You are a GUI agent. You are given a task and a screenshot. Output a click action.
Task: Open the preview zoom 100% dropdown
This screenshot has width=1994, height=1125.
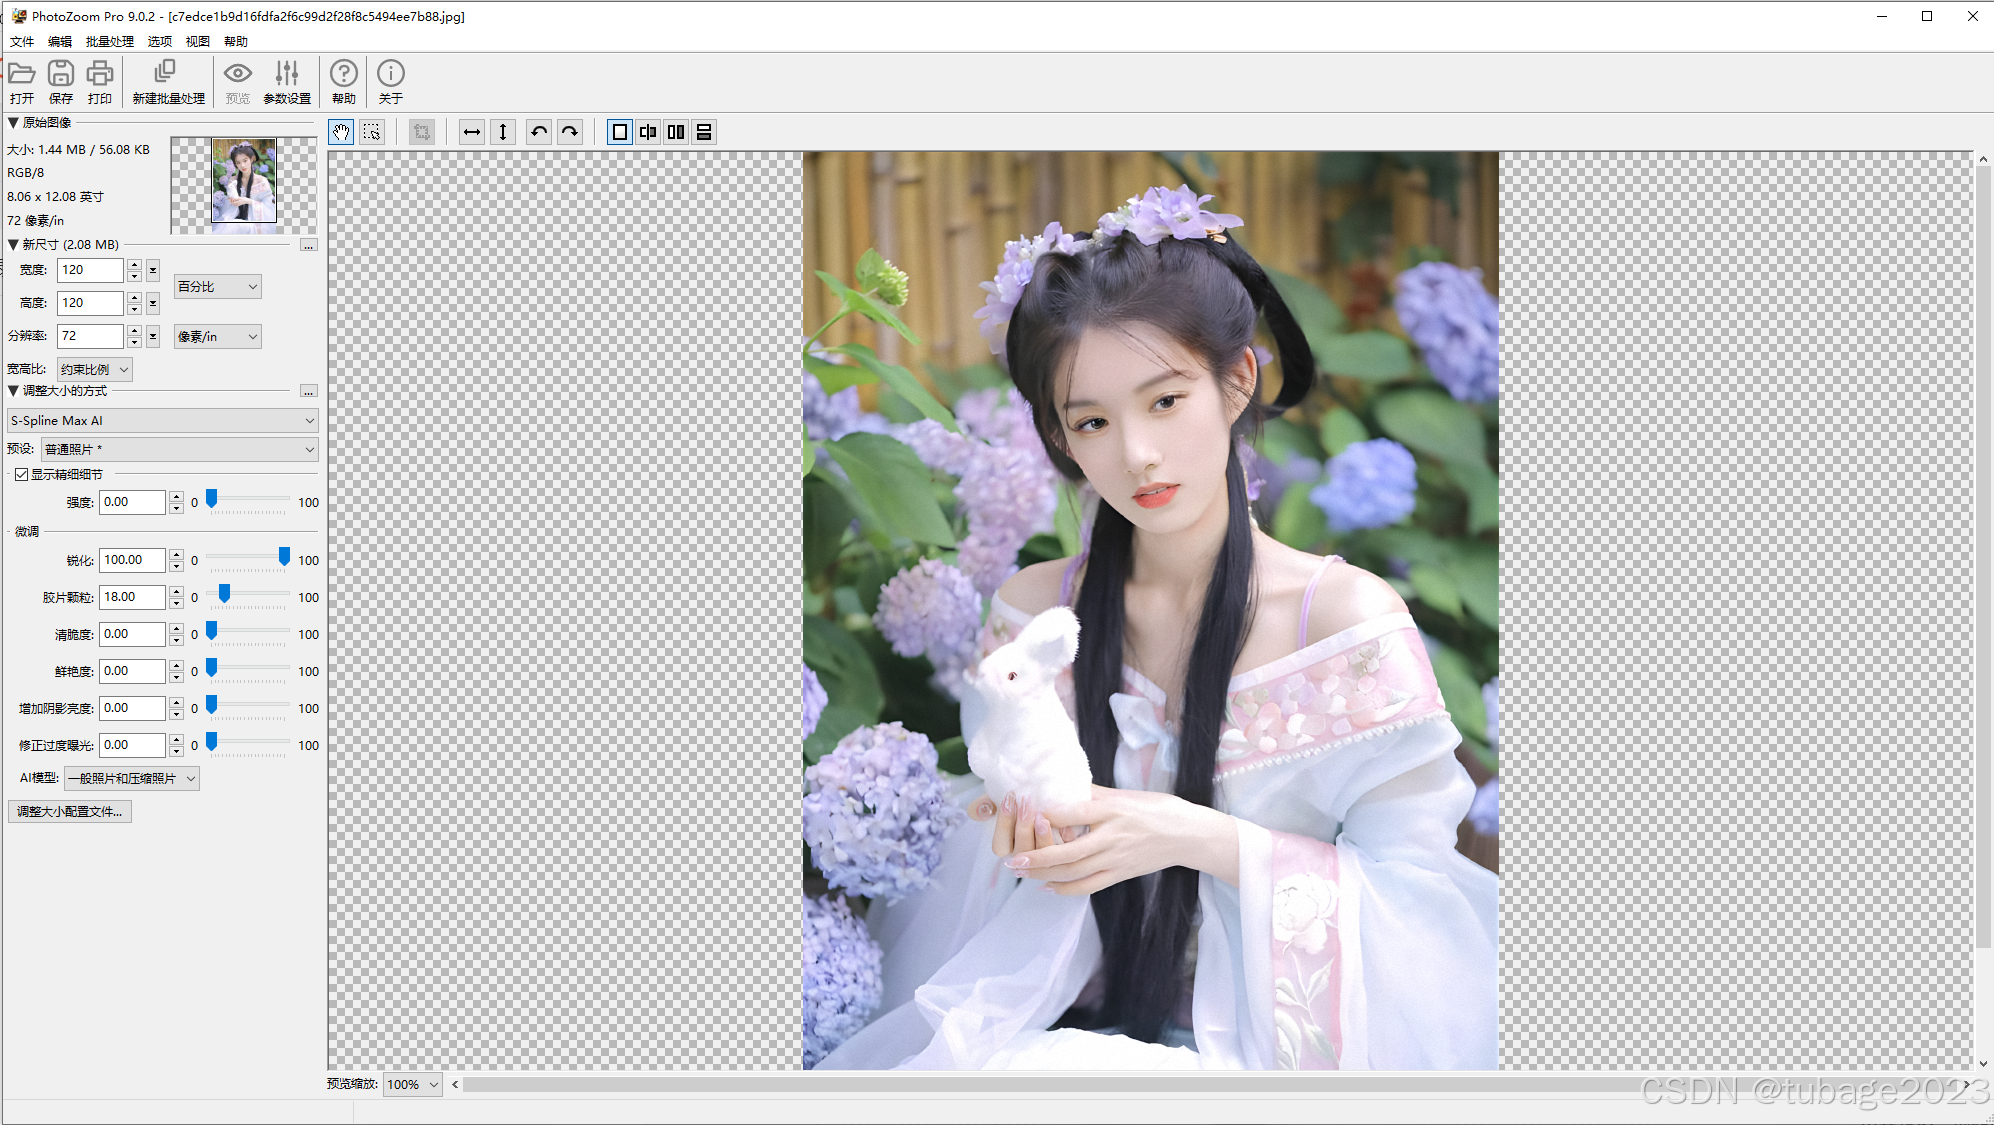coord(412,1084)
